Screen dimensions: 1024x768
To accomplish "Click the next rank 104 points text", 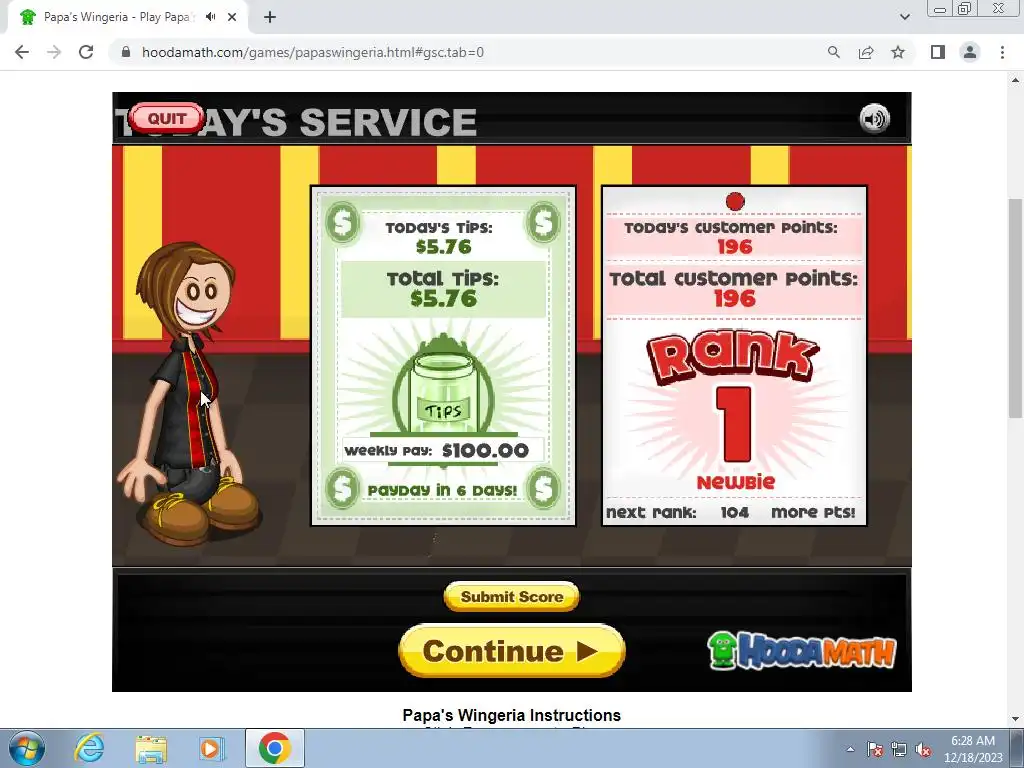I will [731, 512].
